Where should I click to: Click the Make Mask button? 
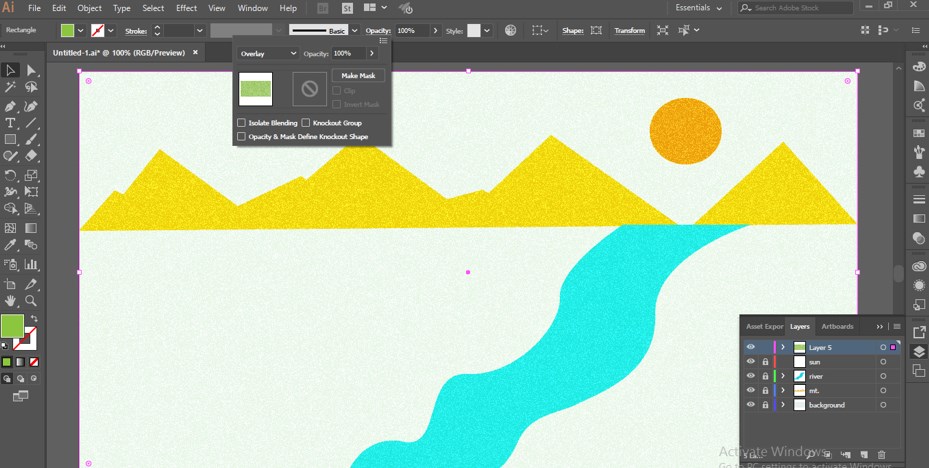pos(358,75)
